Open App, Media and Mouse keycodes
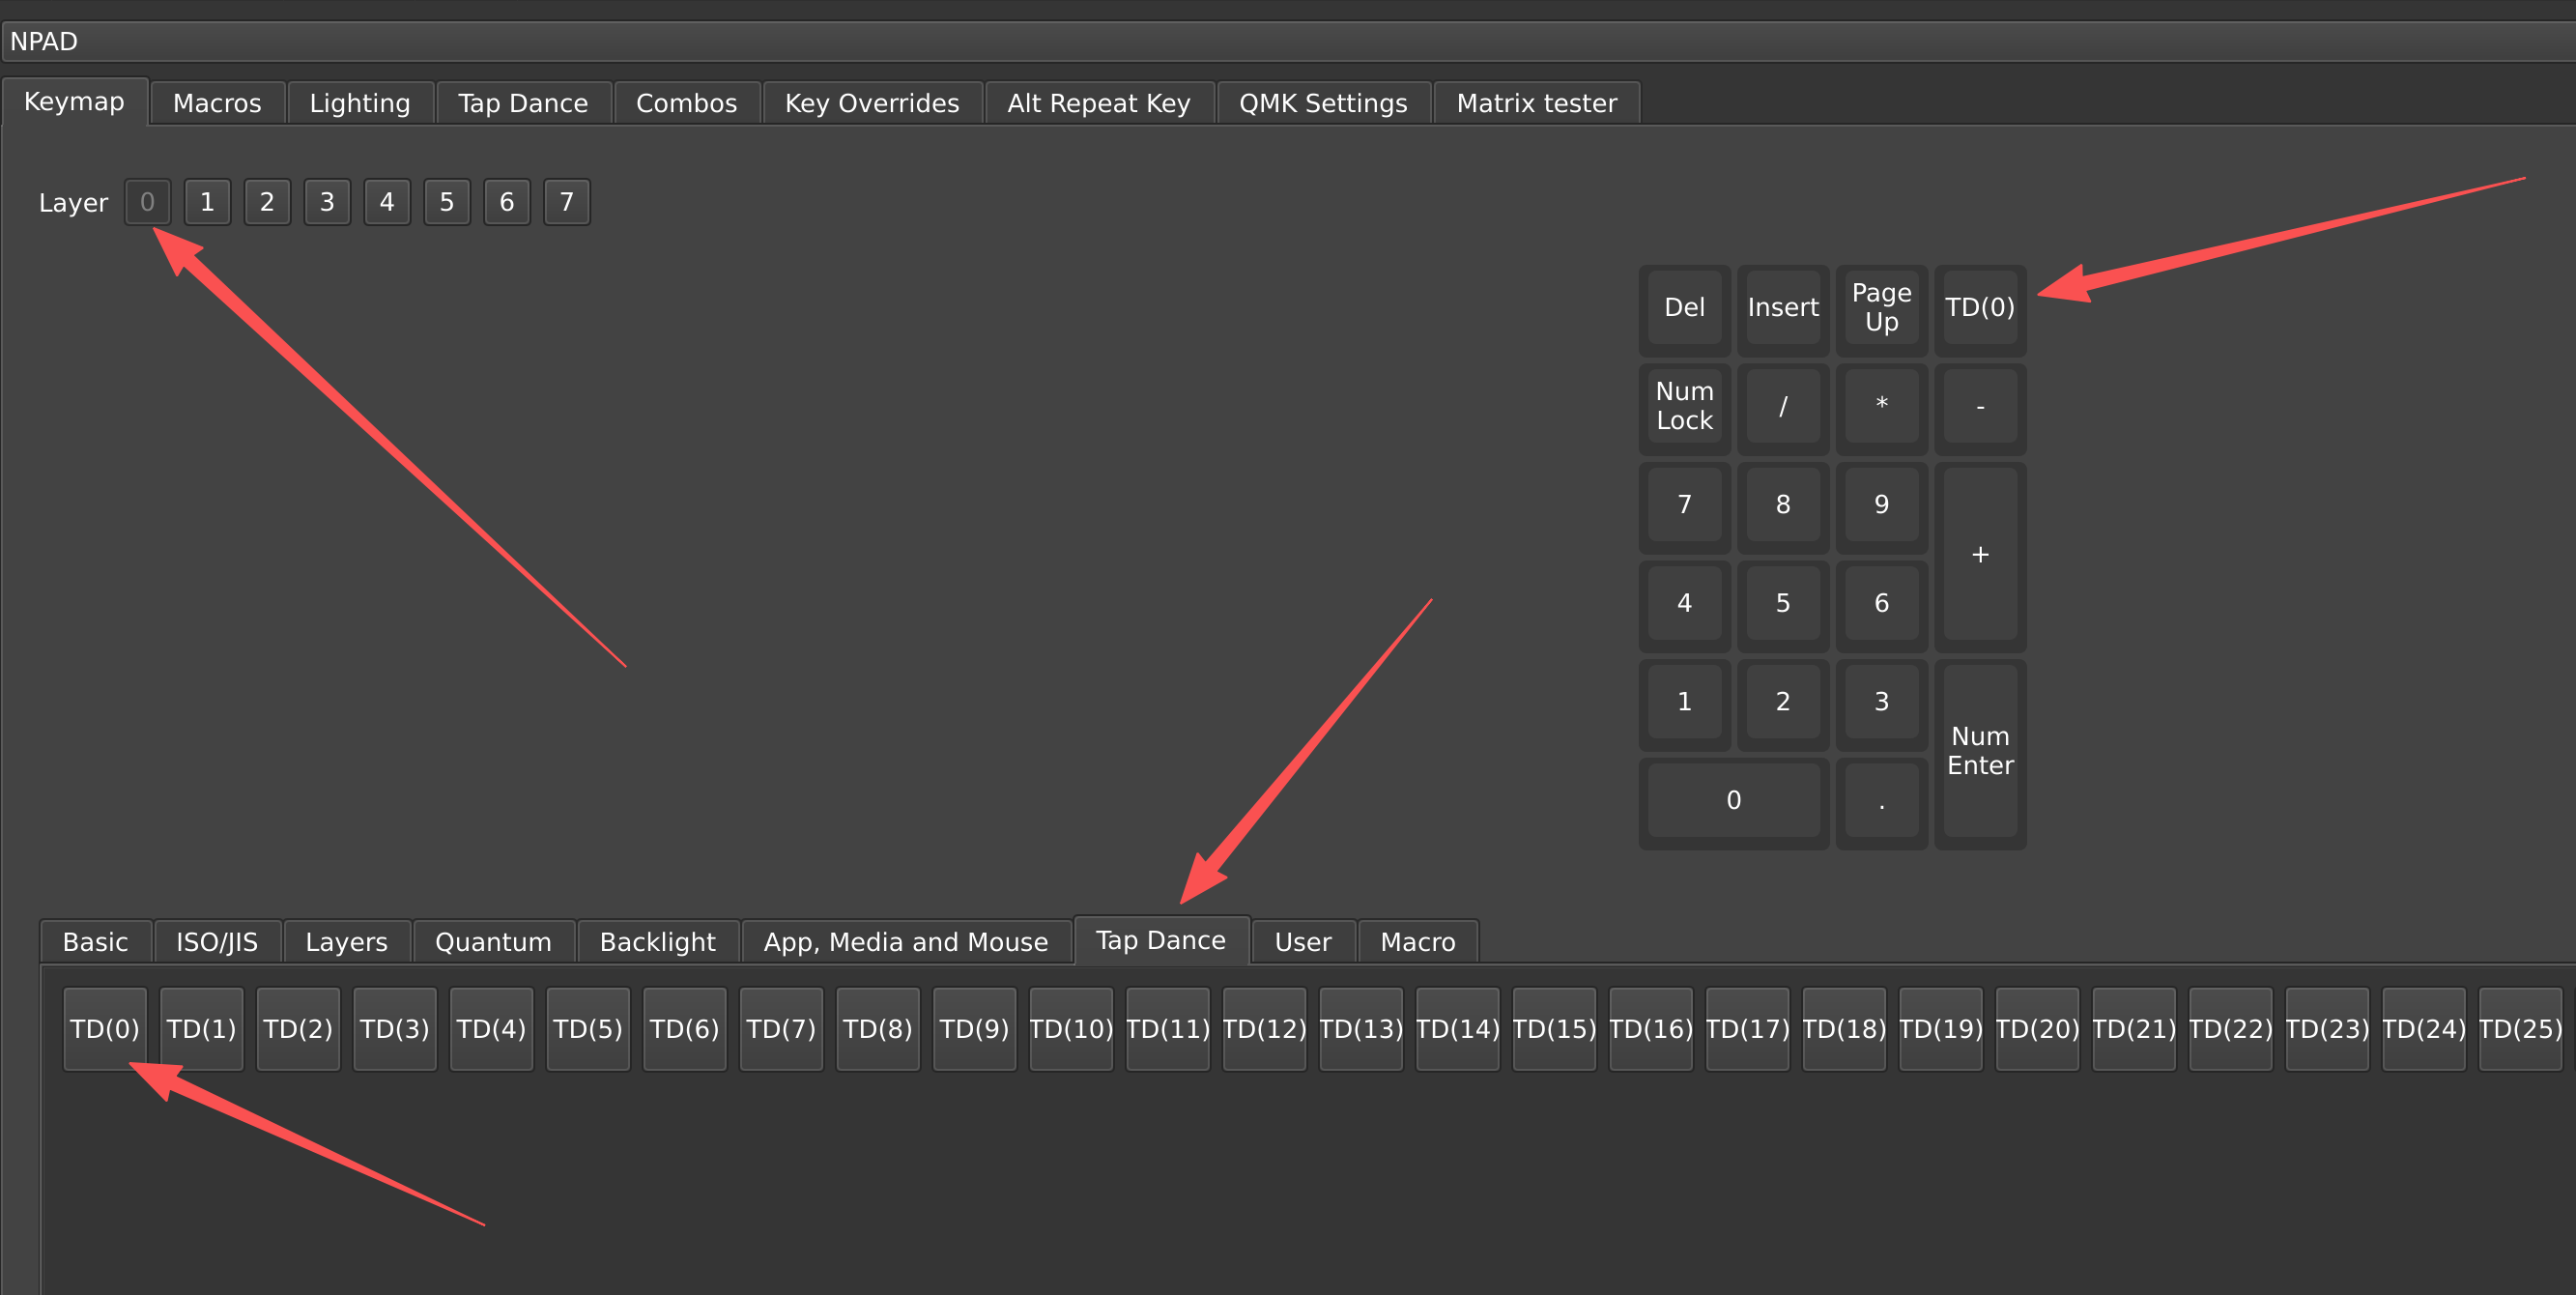This screenshot has width=2576, height=1295. [x=905, y=942]
